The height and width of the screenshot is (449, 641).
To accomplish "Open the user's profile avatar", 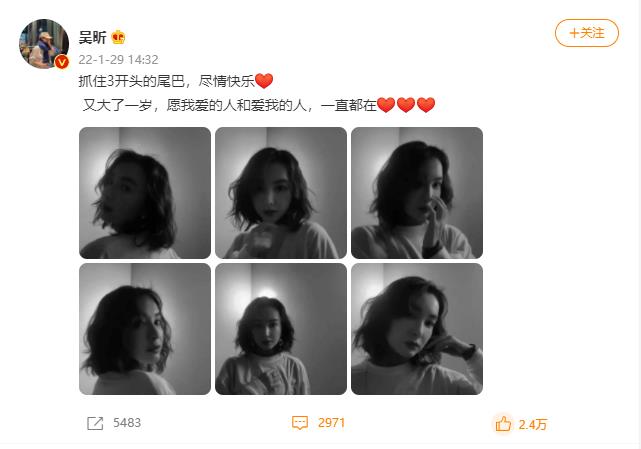I will [x=44, y=44].
